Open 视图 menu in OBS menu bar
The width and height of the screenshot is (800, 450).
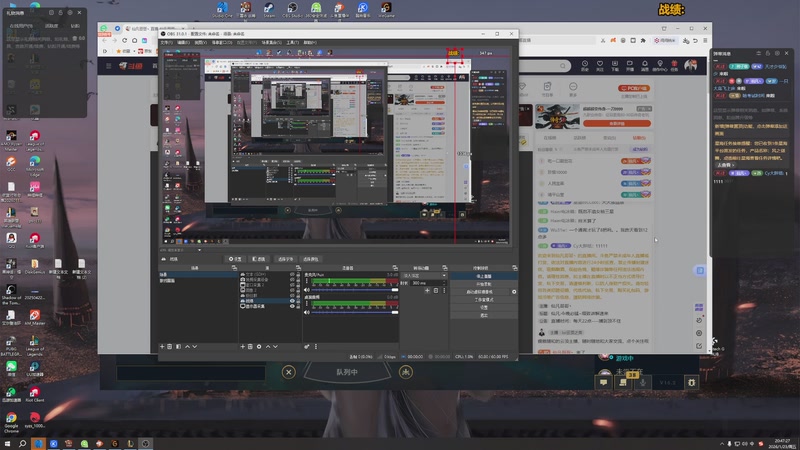click(201, 43)
